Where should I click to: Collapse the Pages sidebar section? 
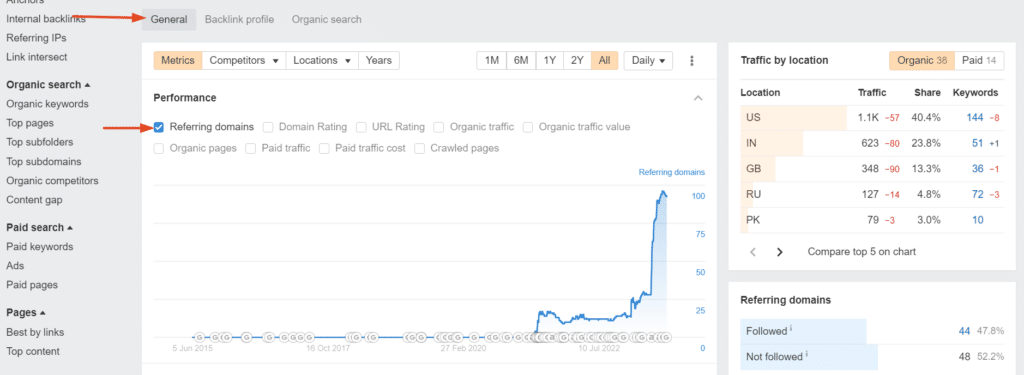25,313
